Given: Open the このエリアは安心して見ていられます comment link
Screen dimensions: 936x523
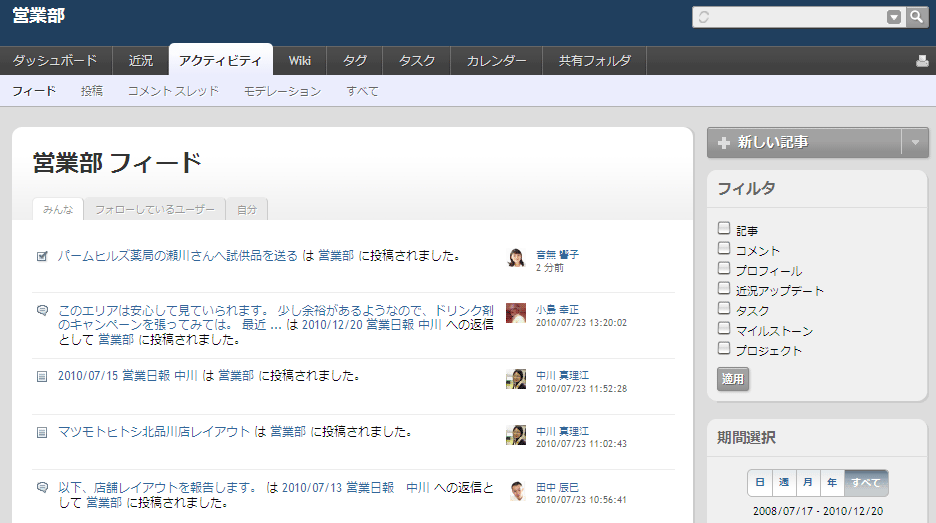Looking at the screenshot, I should tap(276, 318).
